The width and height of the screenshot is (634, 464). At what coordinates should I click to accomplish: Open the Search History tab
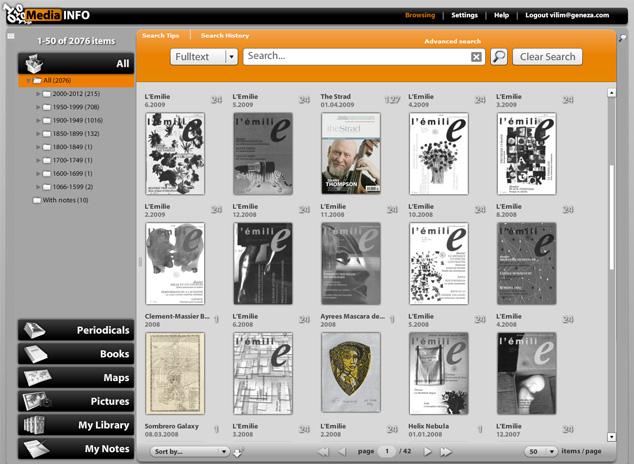coord(225,36)
